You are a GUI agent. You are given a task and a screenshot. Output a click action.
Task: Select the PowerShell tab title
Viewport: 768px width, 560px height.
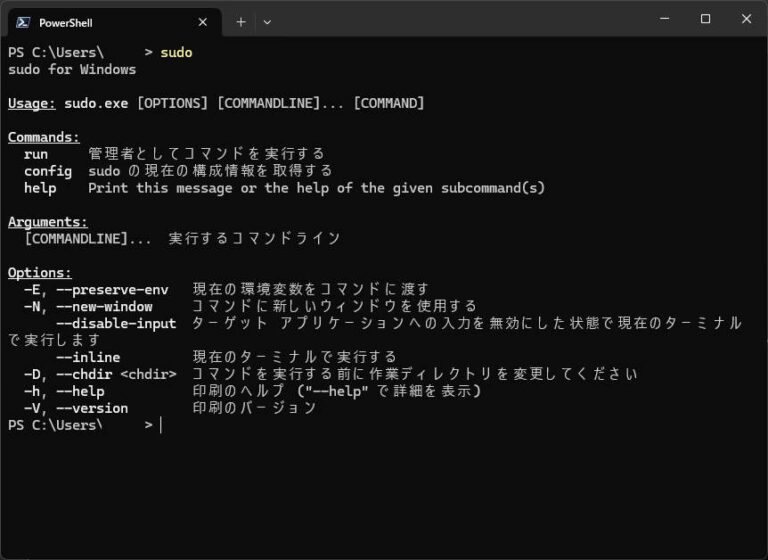click(x=67, y=21)
